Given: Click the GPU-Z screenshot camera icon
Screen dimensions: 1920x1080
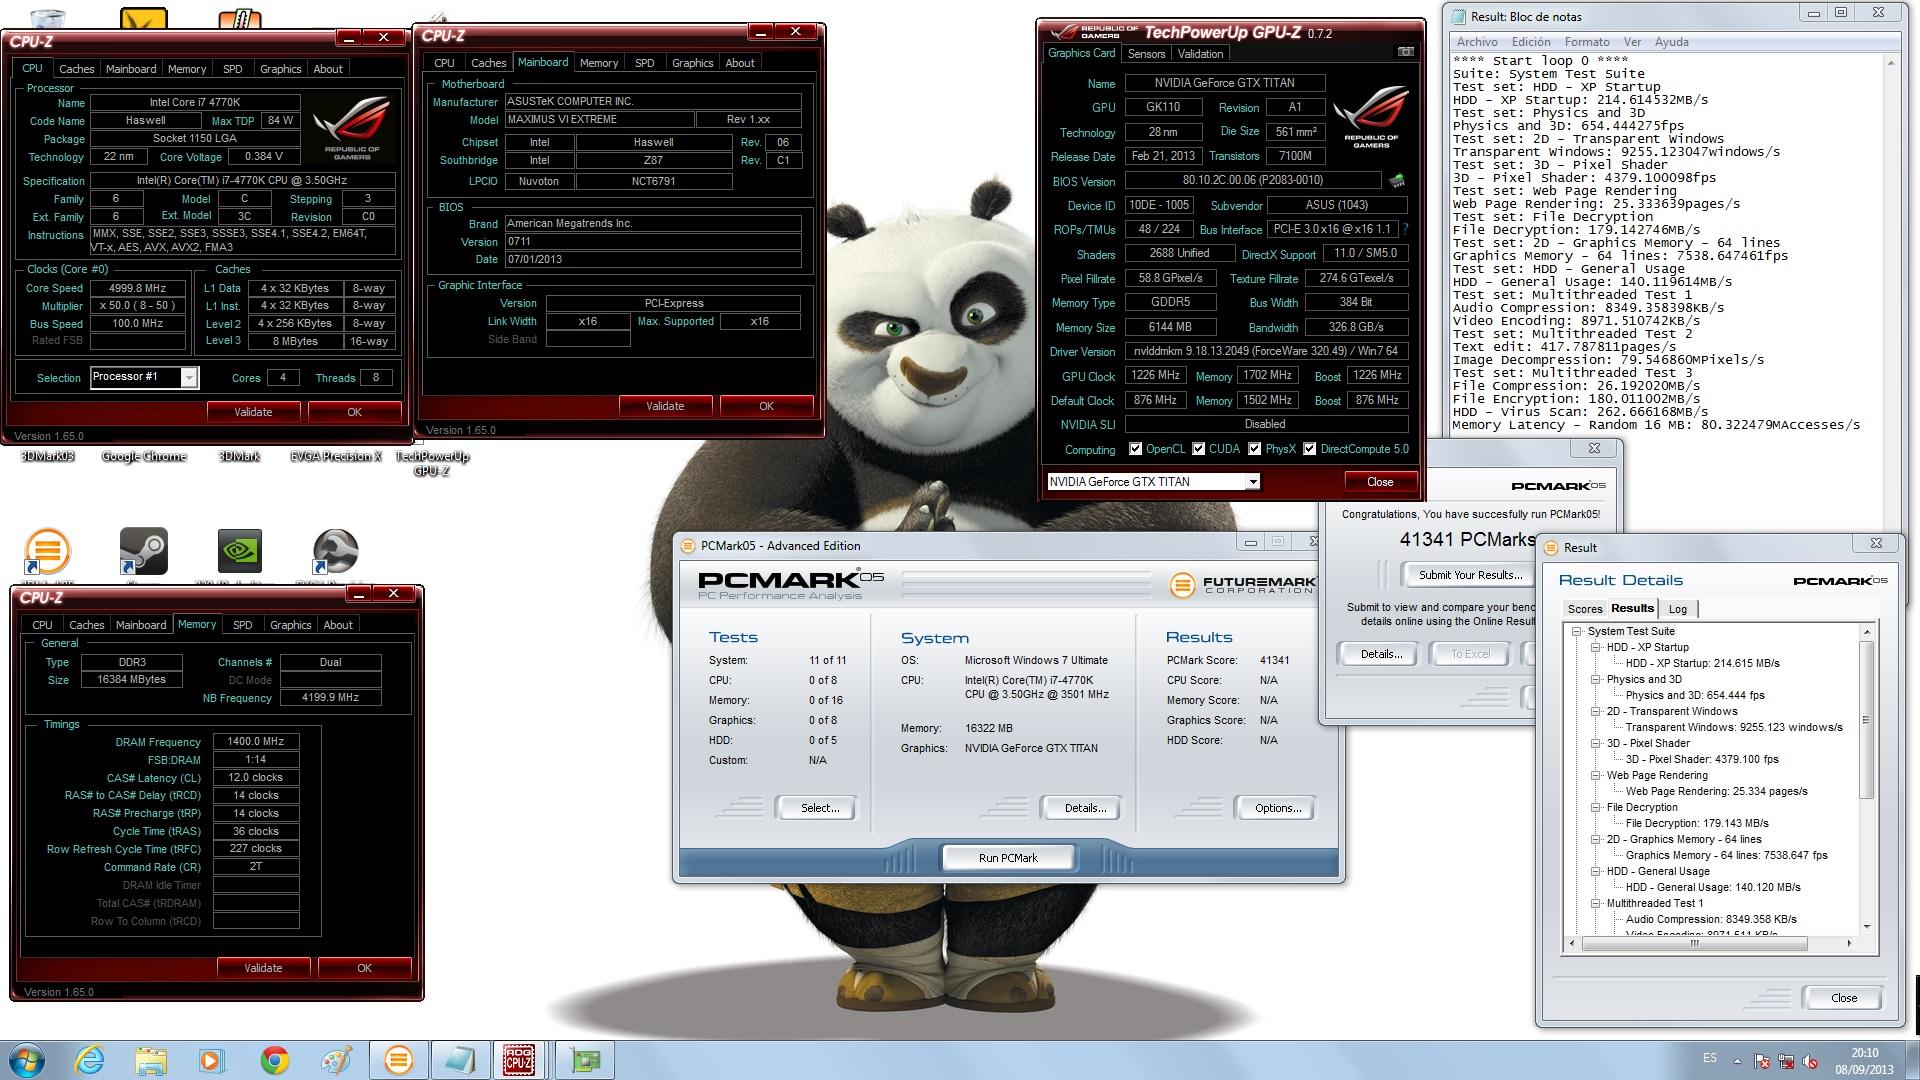Looking at the screenshot, I should click(x=1405, y=52).
